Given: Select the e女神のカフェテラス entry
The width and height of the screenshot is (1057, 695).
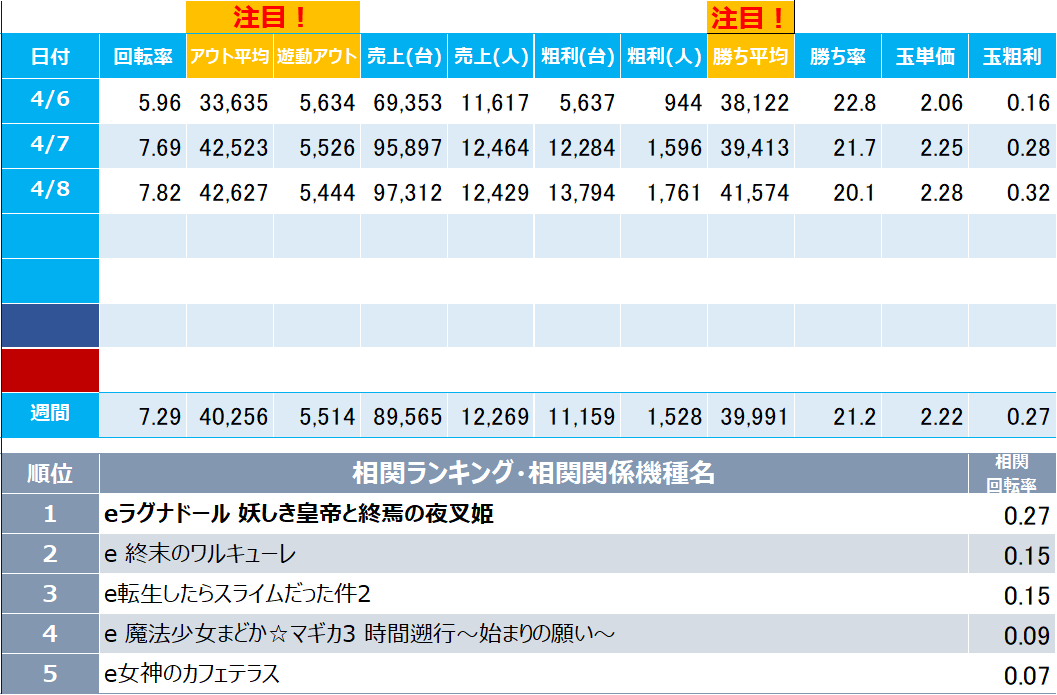Looking at the screenshot, I should point(192,674).
